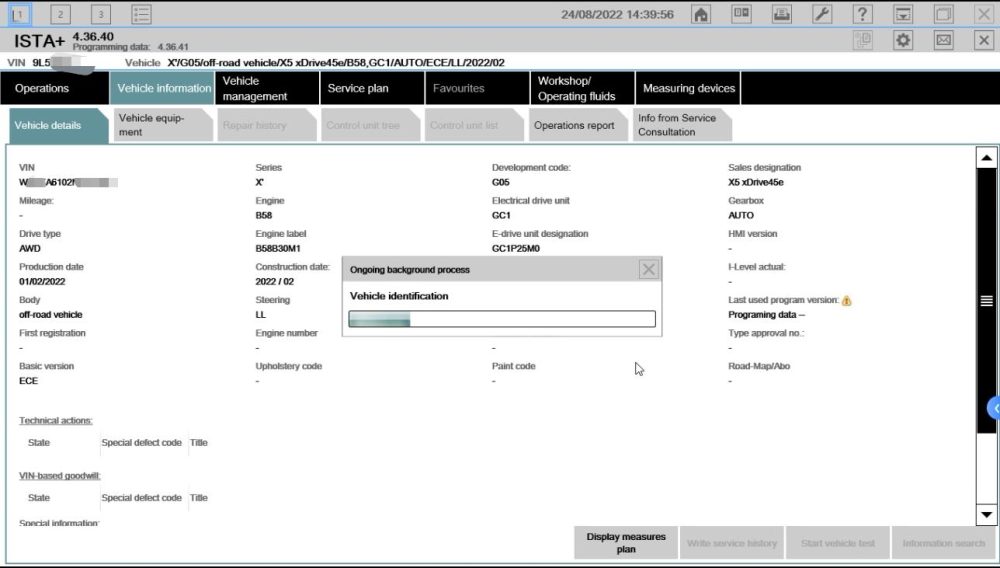
Task: Click the VIN-based goodwill heading
Action: coord(59,476)
